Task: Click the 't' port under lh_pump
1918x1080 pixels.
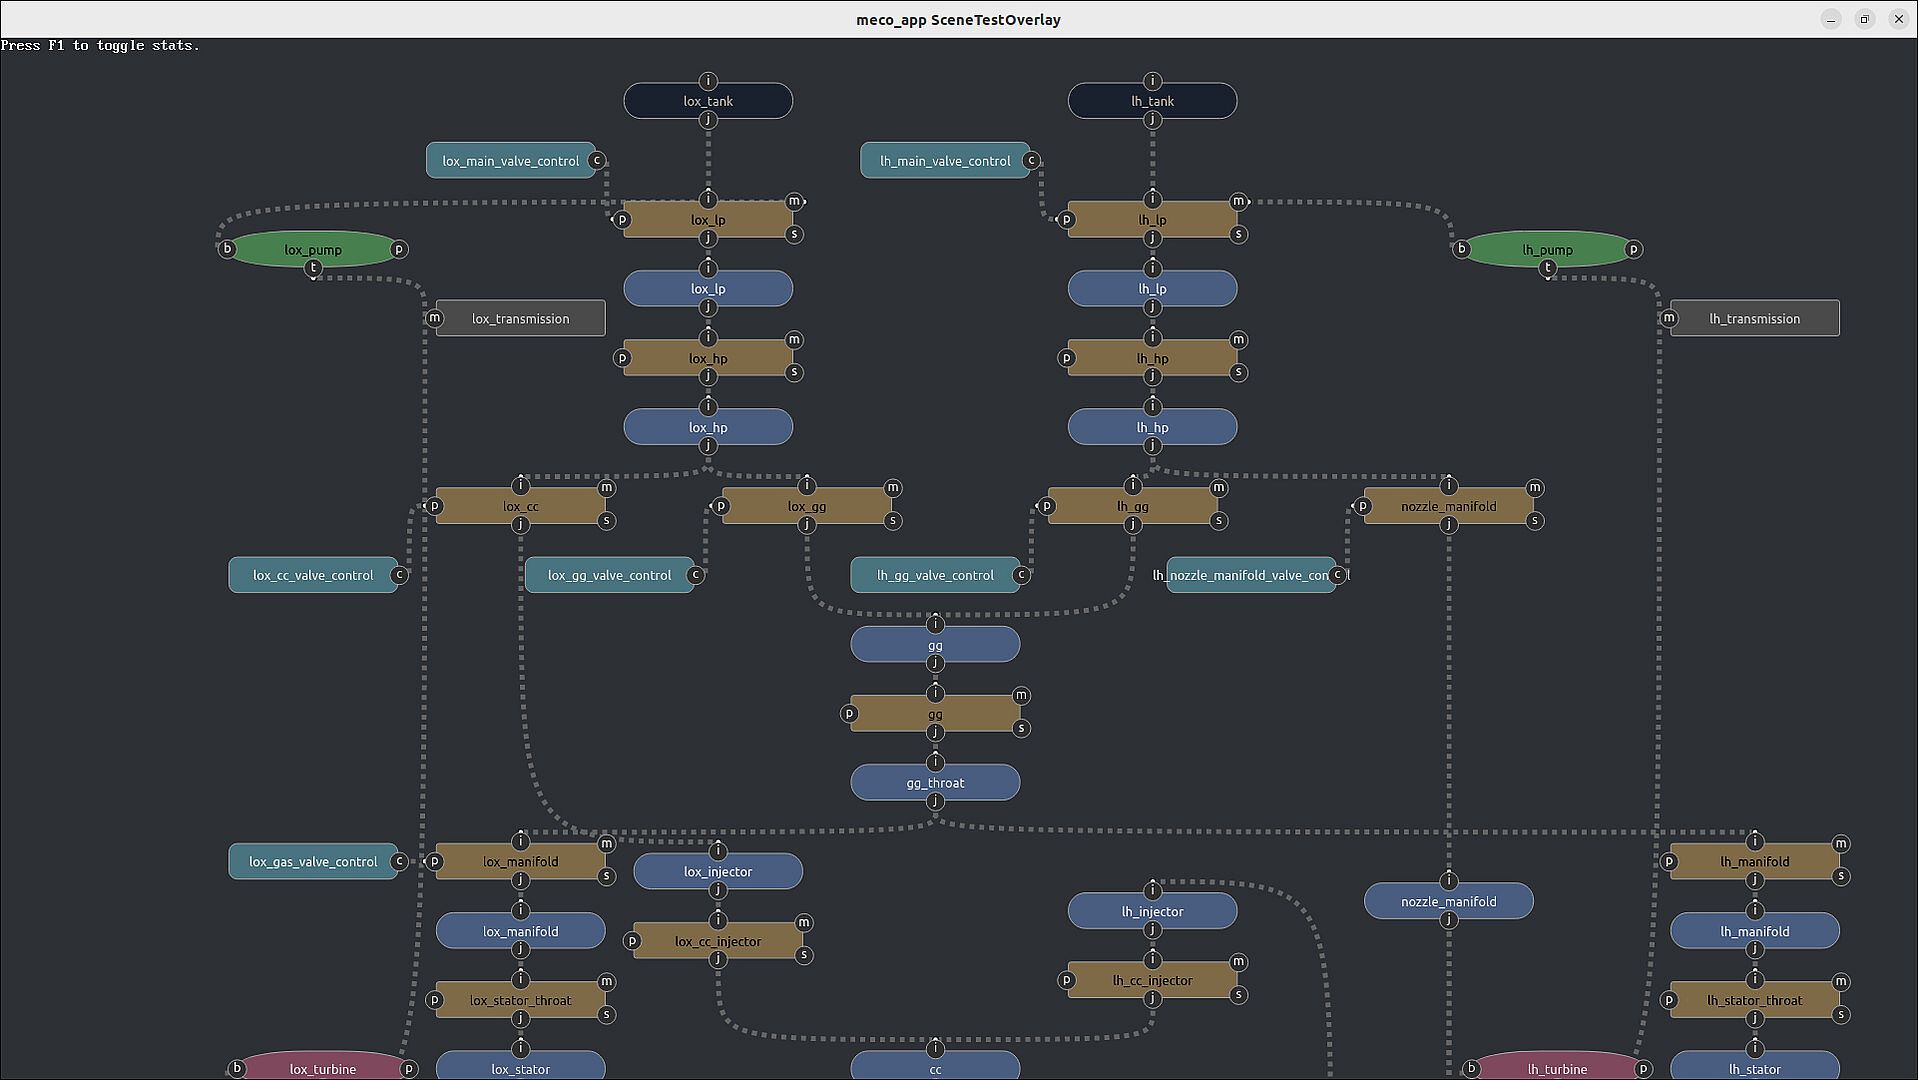Action: click(x=1547, y=268)
